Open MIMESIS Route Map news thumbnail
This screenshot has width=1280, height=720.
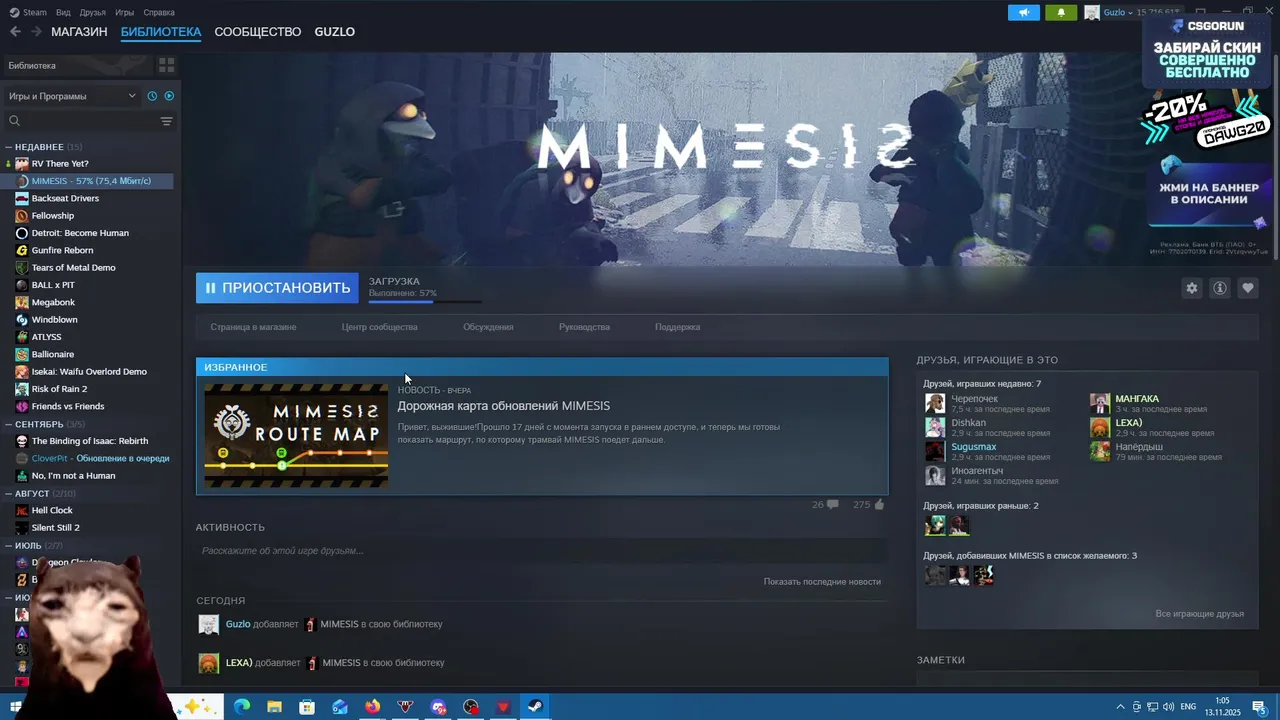[x=296, y=435]
